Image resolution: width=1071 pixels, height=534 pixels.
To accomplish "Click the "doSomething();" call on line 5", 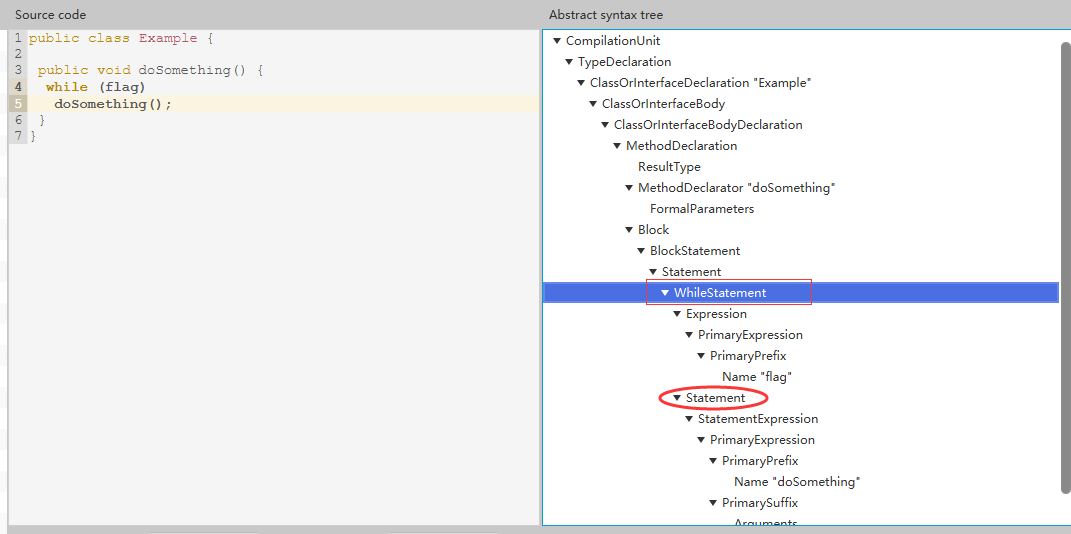I will click(x=113, y=104).
